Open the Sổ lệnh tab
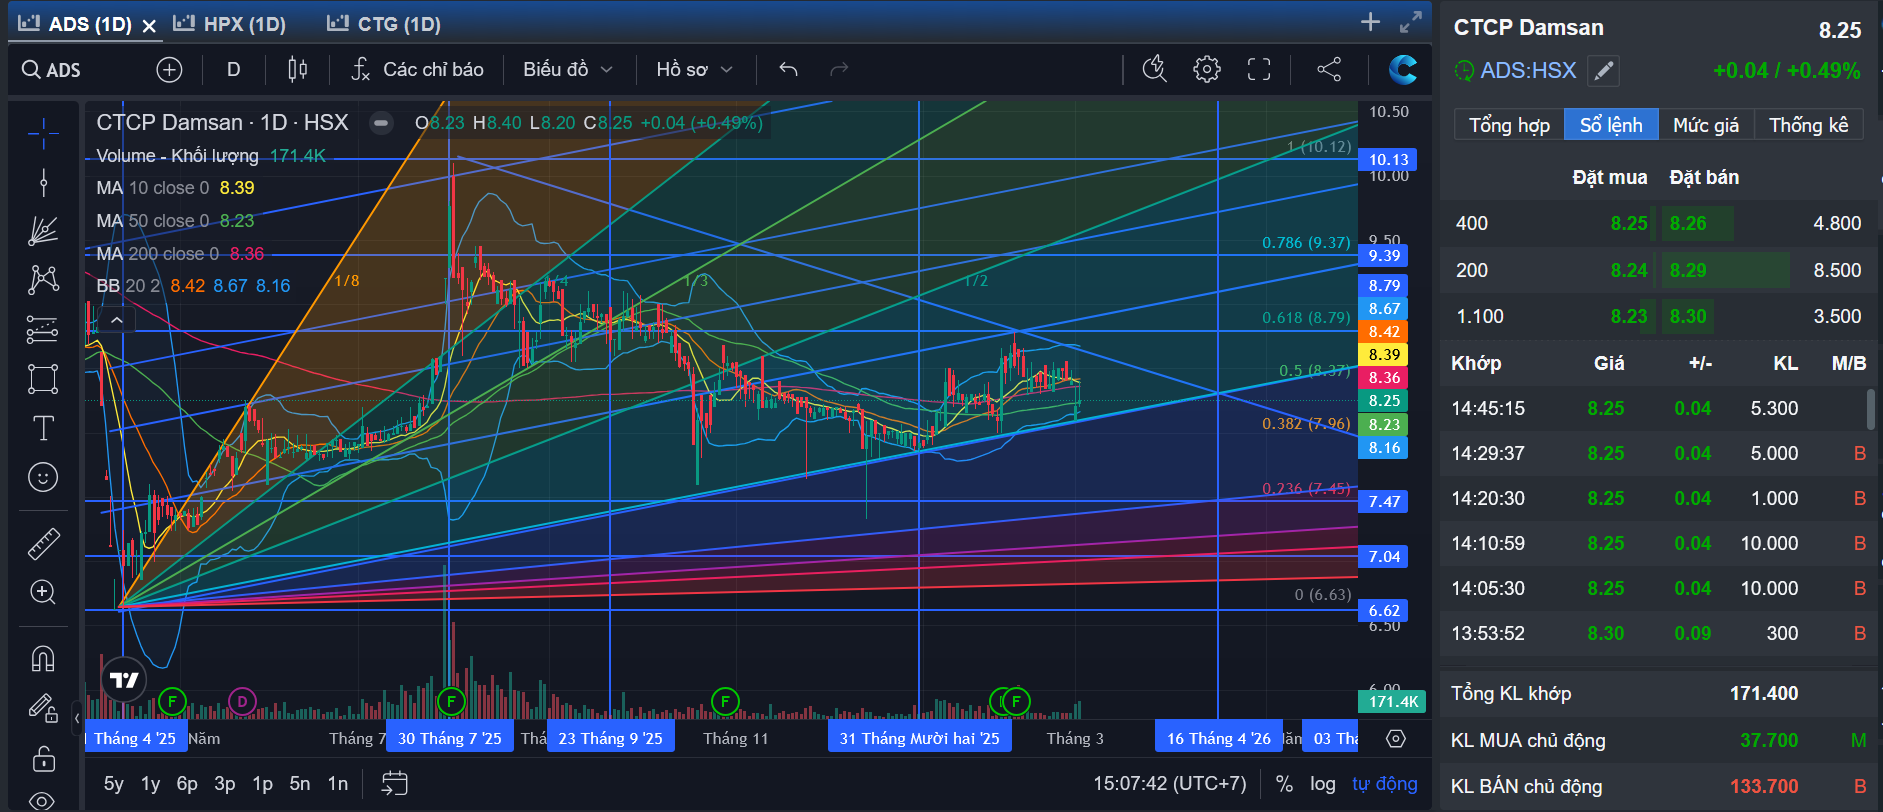 [x=1611, y=125]
